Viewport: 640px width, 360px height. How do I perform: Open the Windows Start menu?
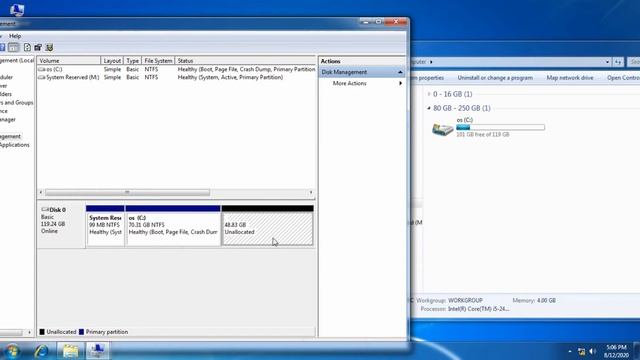(x=11, y=351)
